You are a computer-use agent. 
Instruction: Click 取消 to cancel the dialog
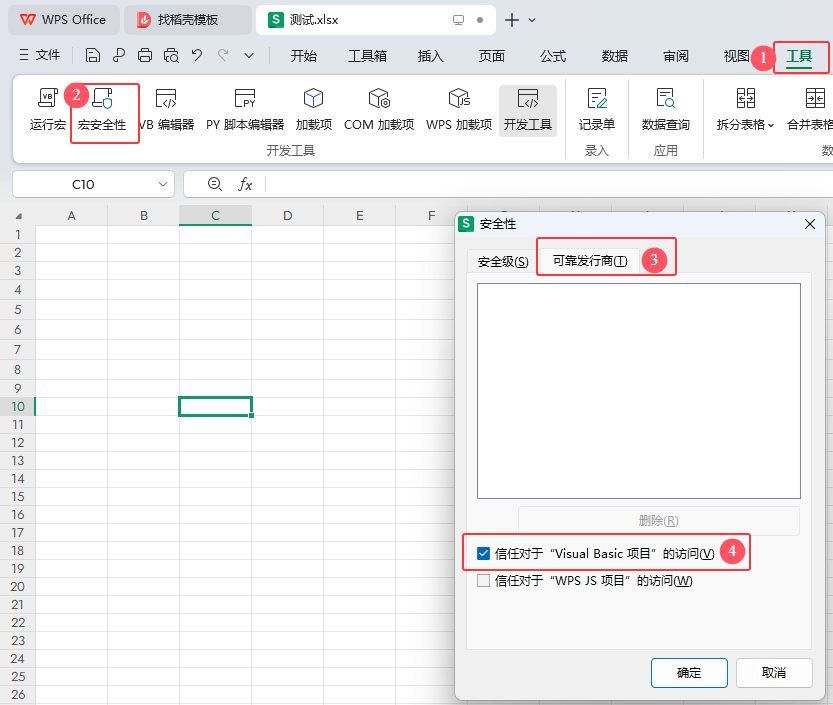[774, 673]
